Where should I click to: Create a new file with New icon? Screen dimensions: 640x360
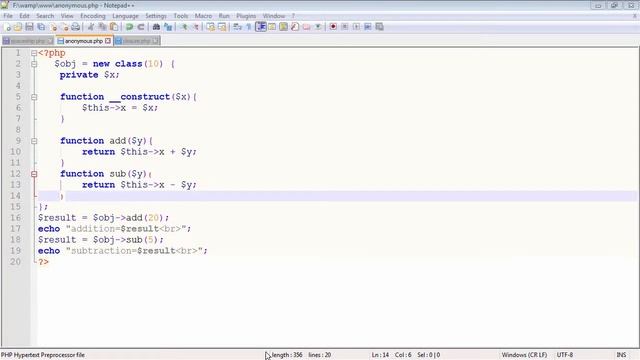click(7, 27)
